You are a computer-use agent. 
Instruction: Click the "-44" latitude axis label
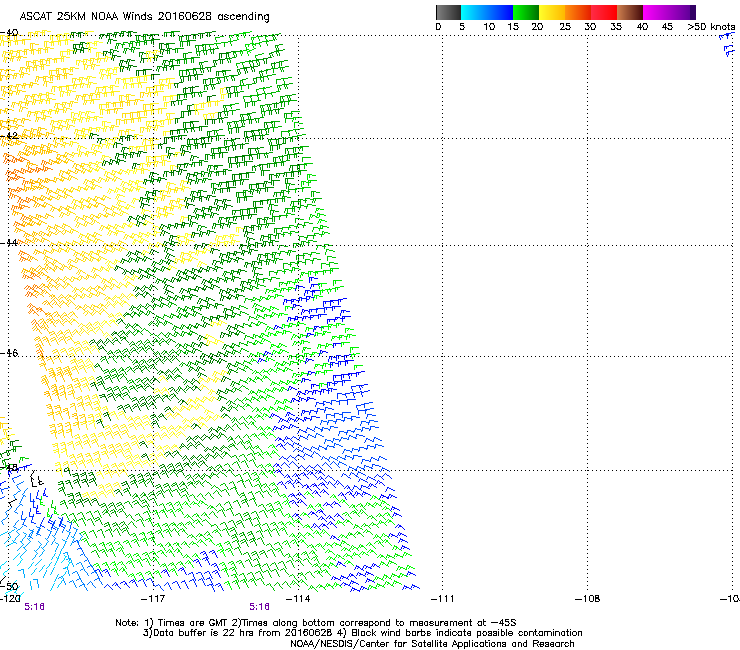point(9,243)
